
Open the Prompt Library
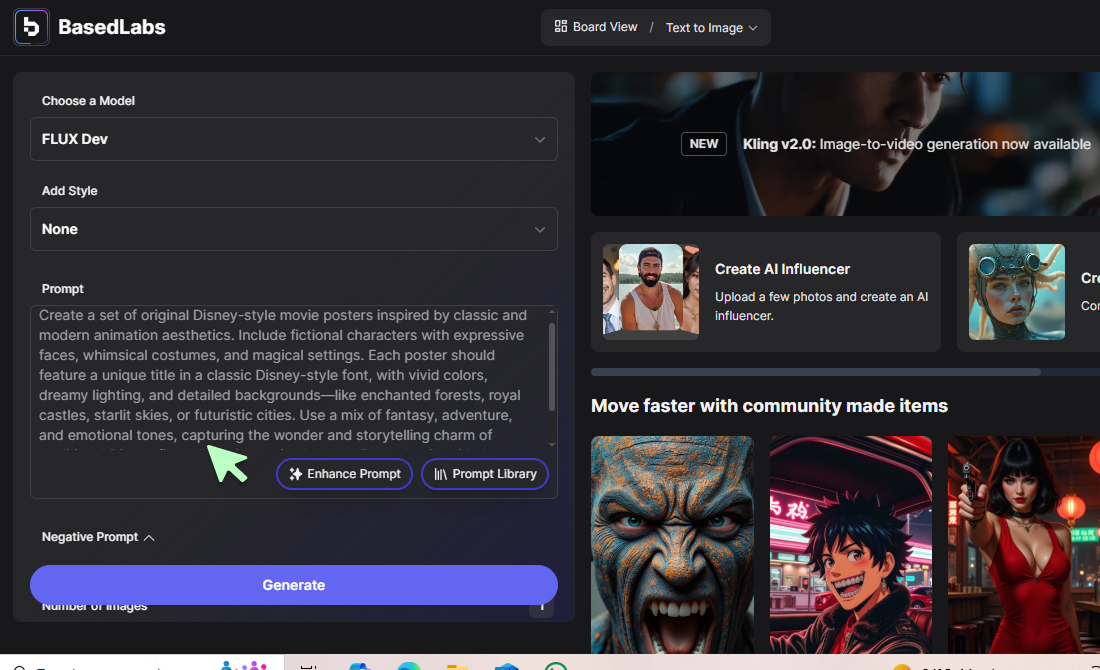coord(485,474)
